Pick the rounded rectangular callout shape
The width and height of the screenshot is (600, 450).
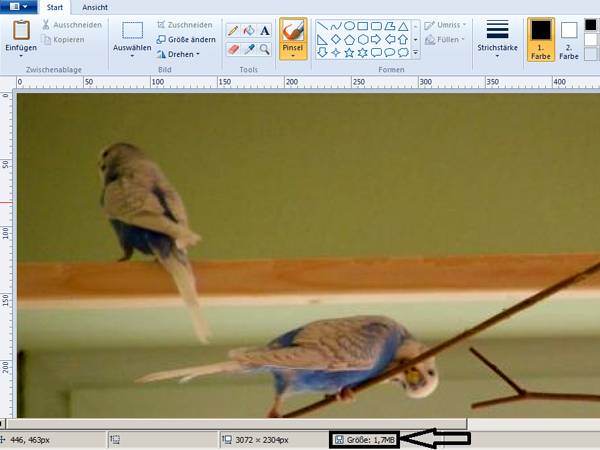(377, 52)
